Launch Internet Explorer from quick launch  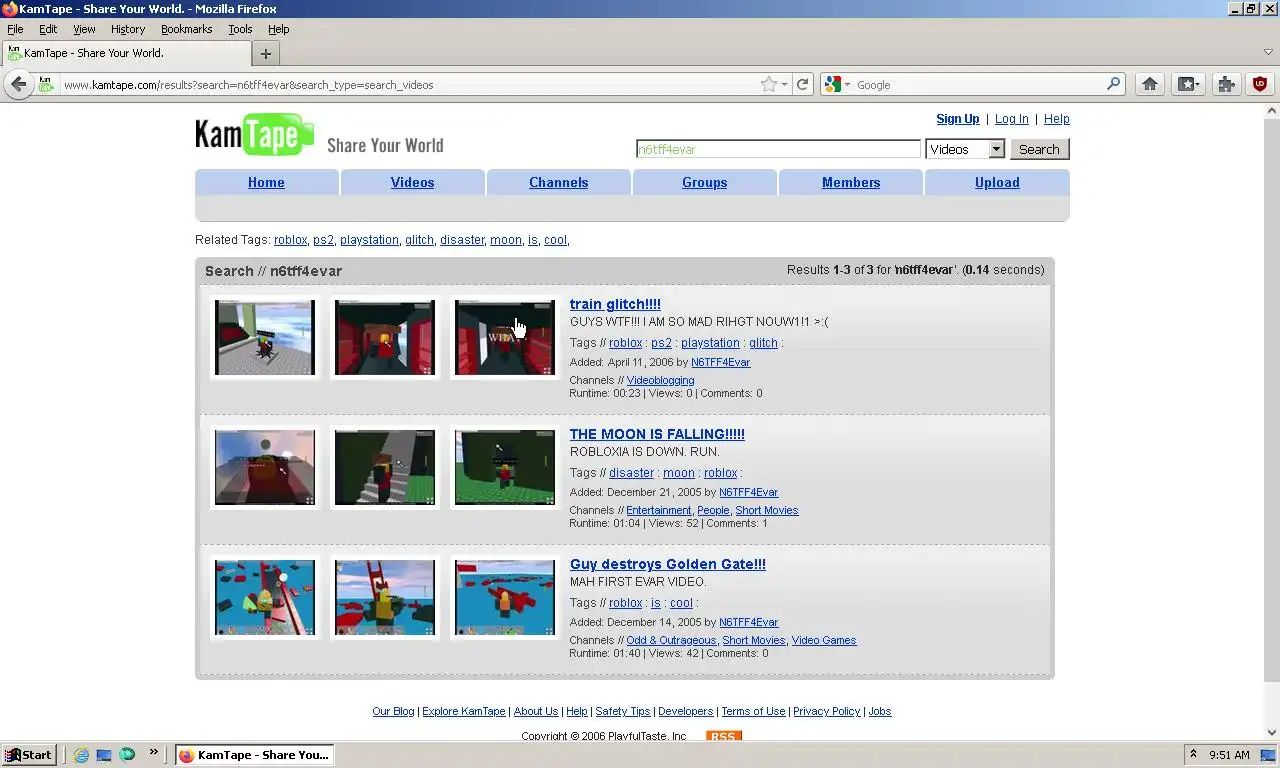click(x=81, y=755)
